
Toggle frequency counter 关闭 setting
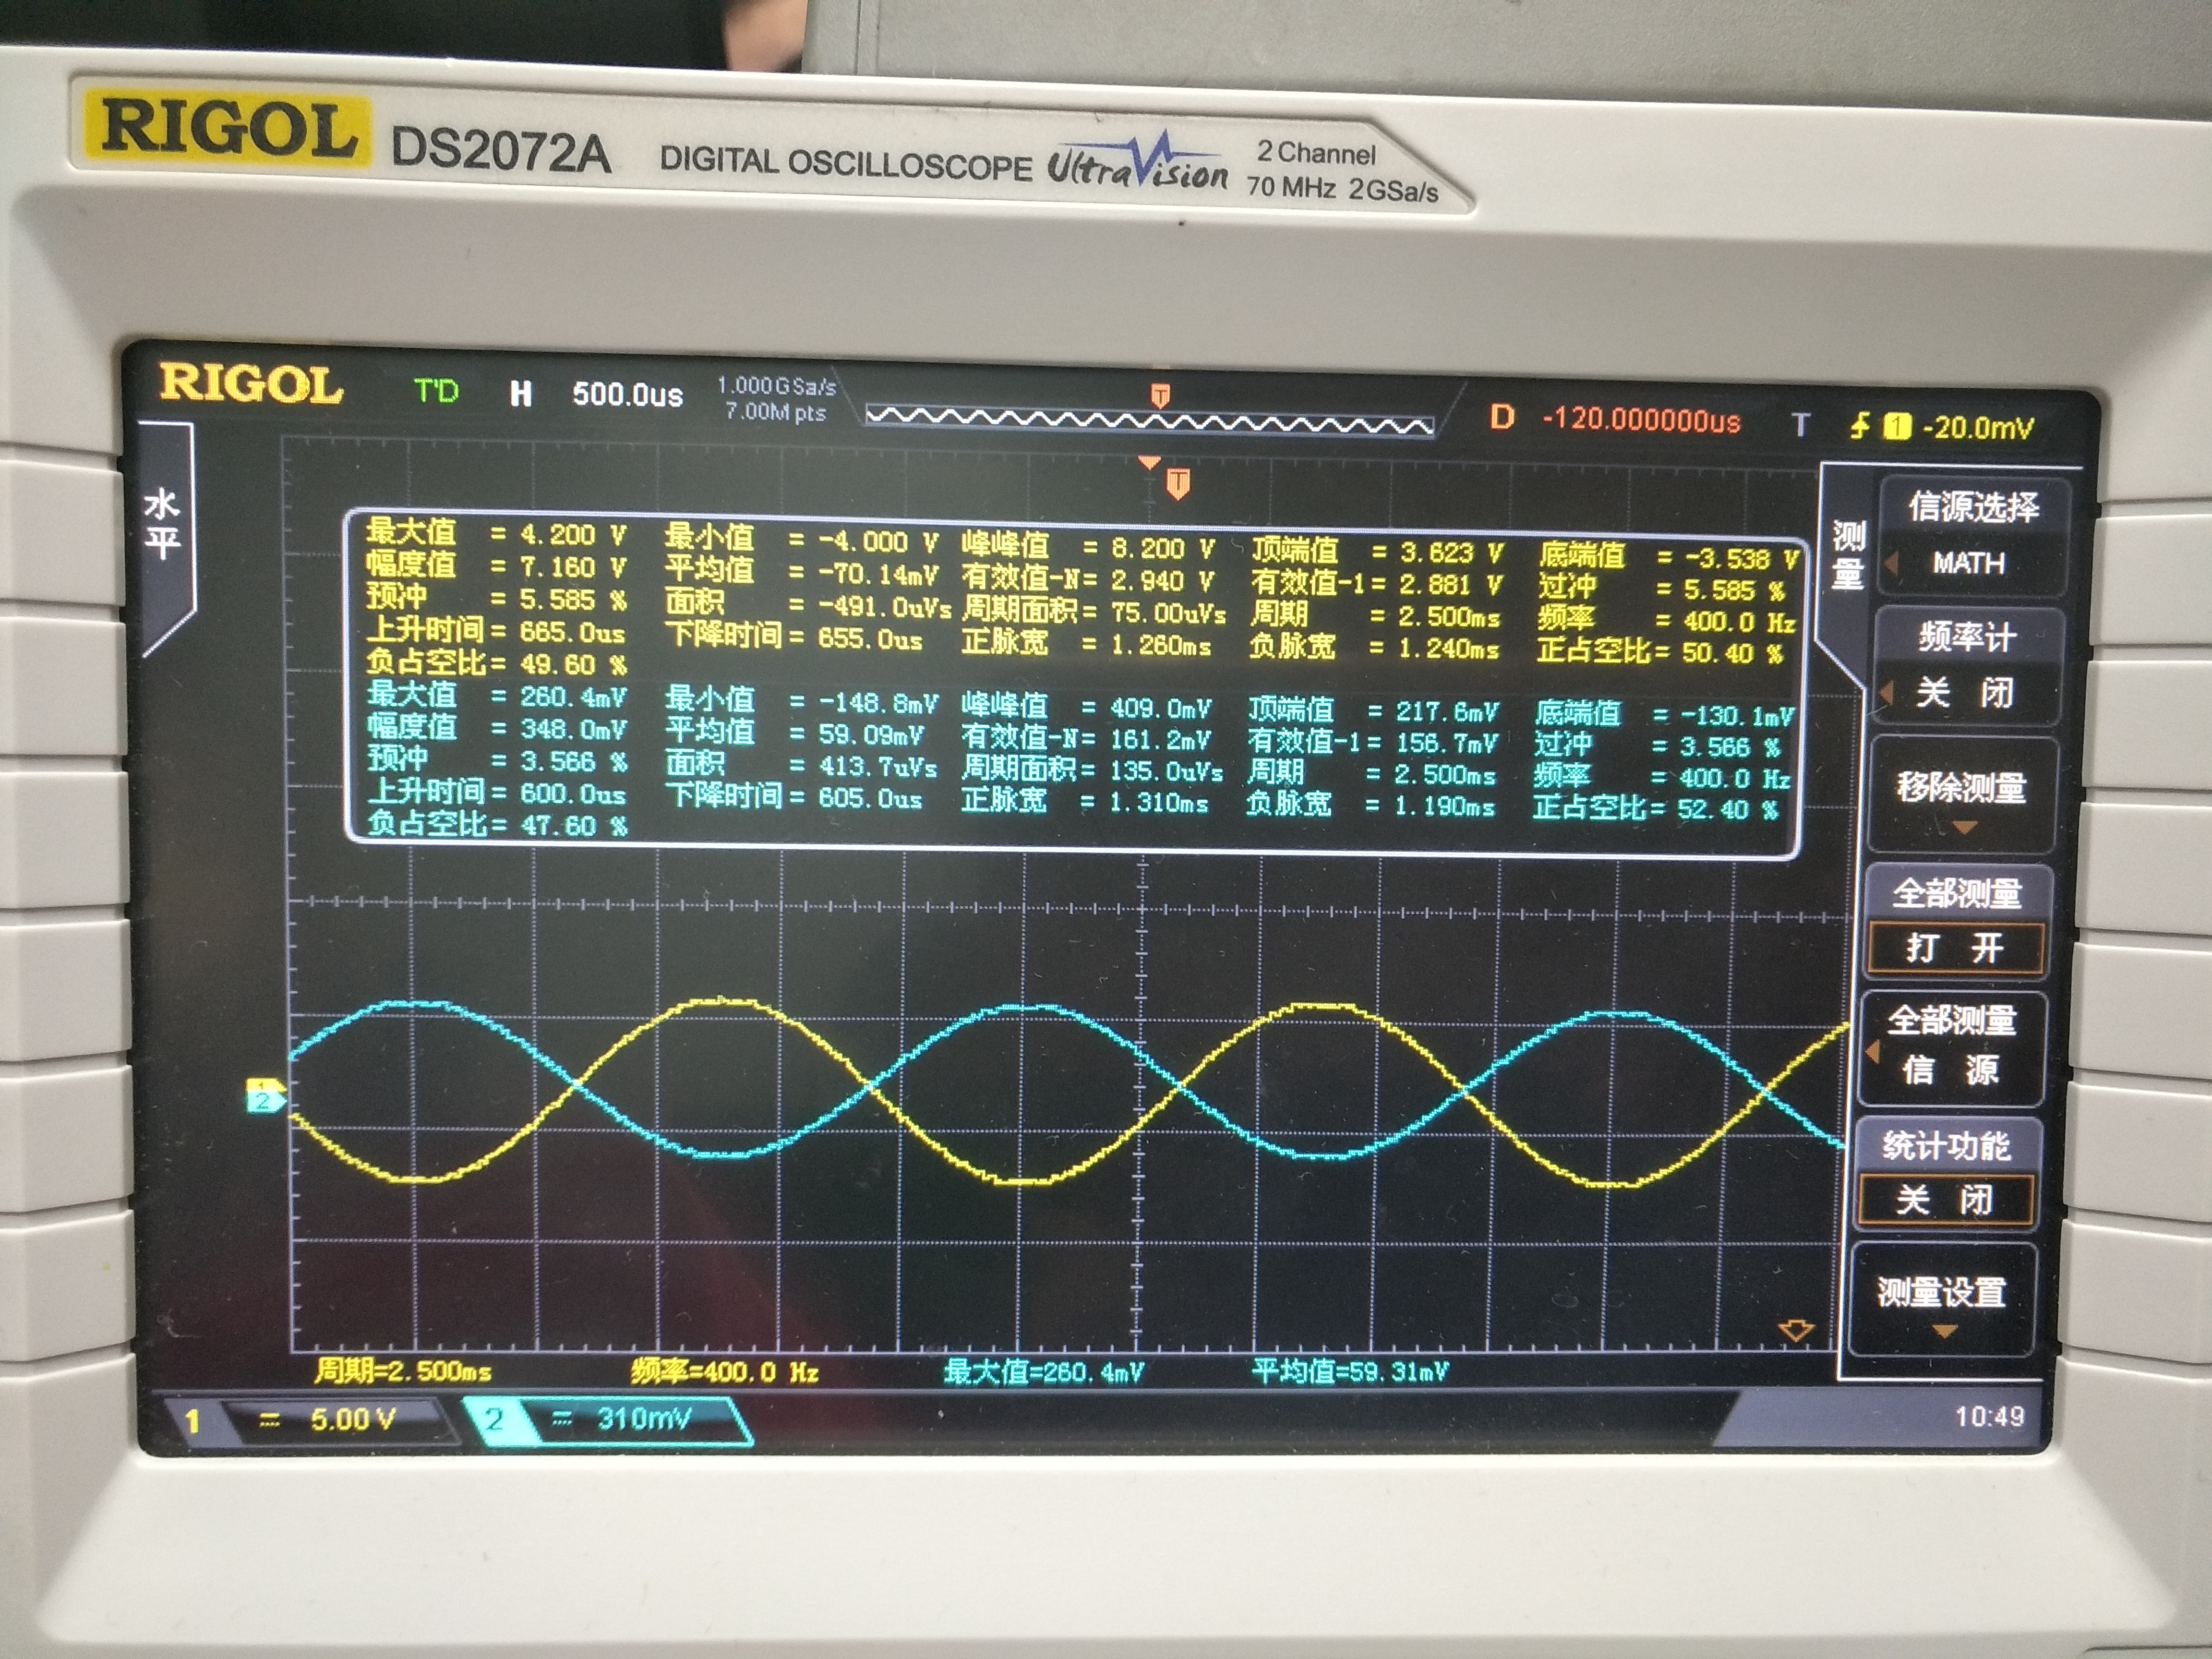(x=1965, y=692)
